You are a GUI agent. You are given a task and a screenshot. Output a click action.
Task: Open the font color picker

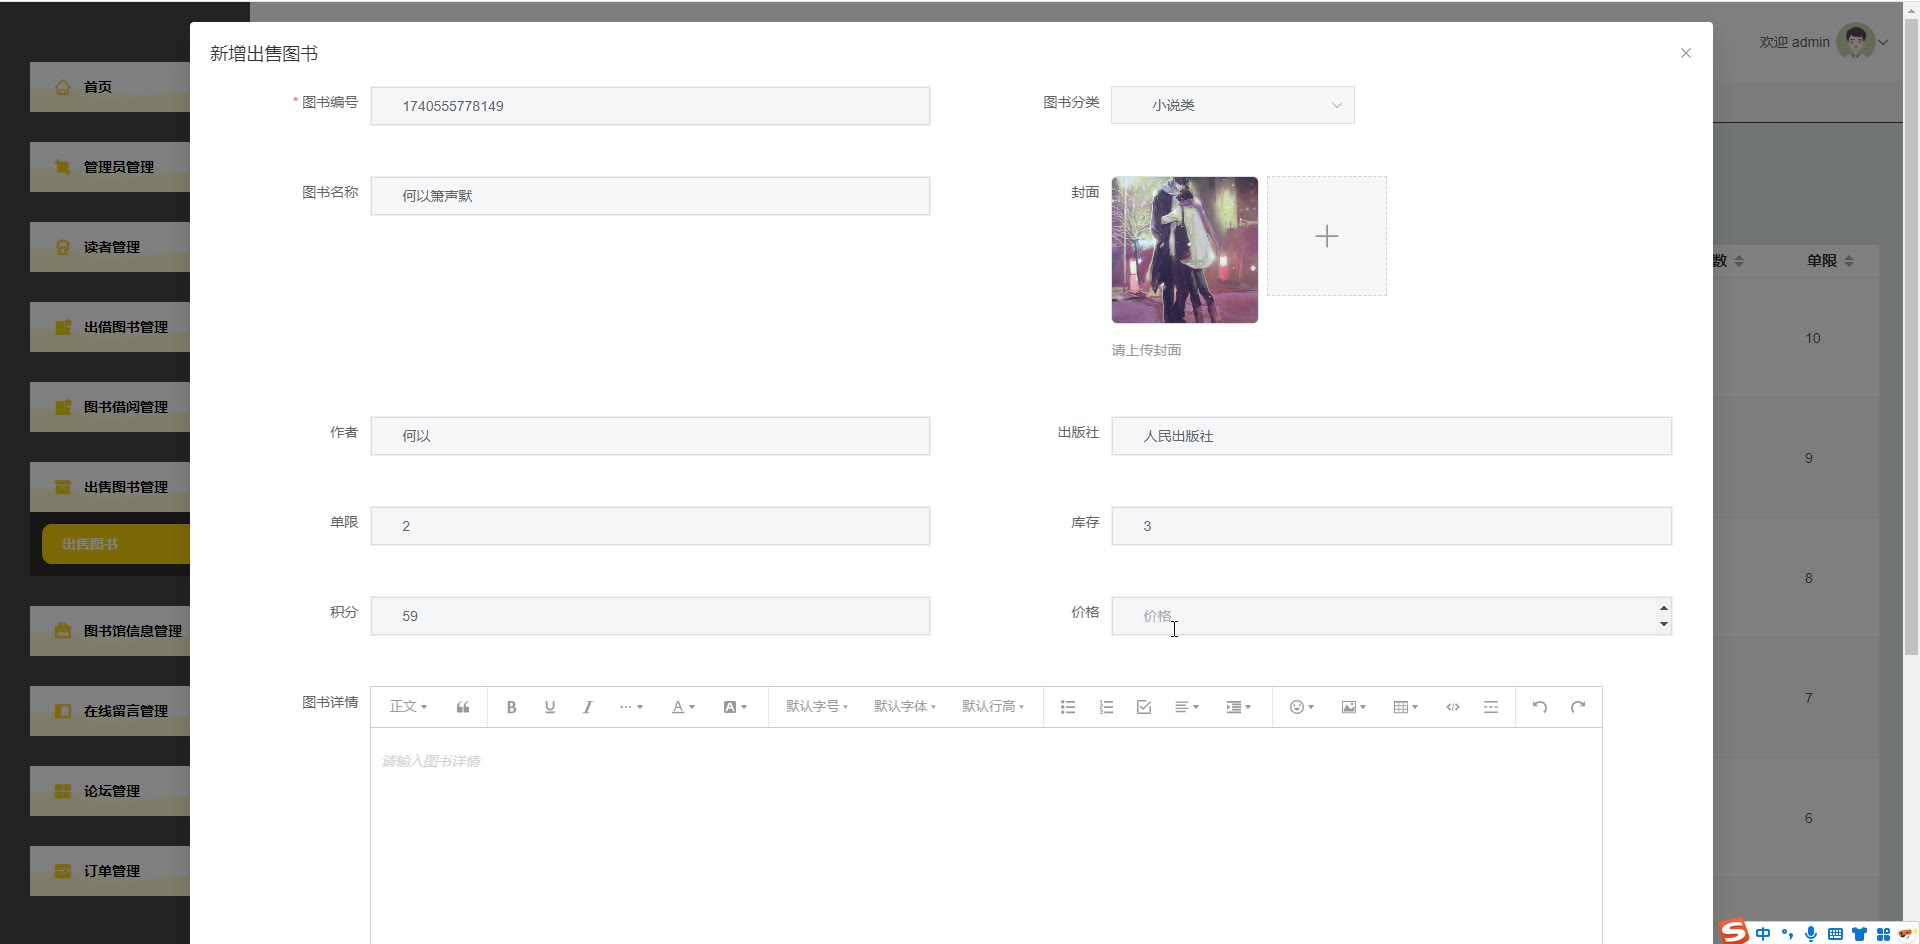coord(683,707)
